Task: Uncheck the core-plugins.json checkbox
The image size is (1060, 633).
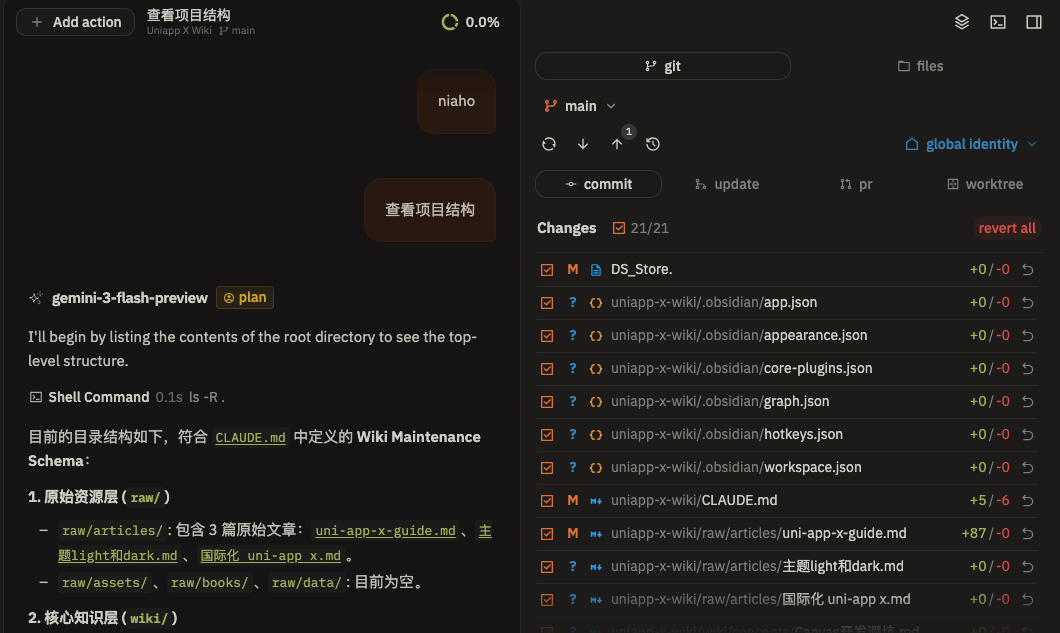Action: pos(547,369)
